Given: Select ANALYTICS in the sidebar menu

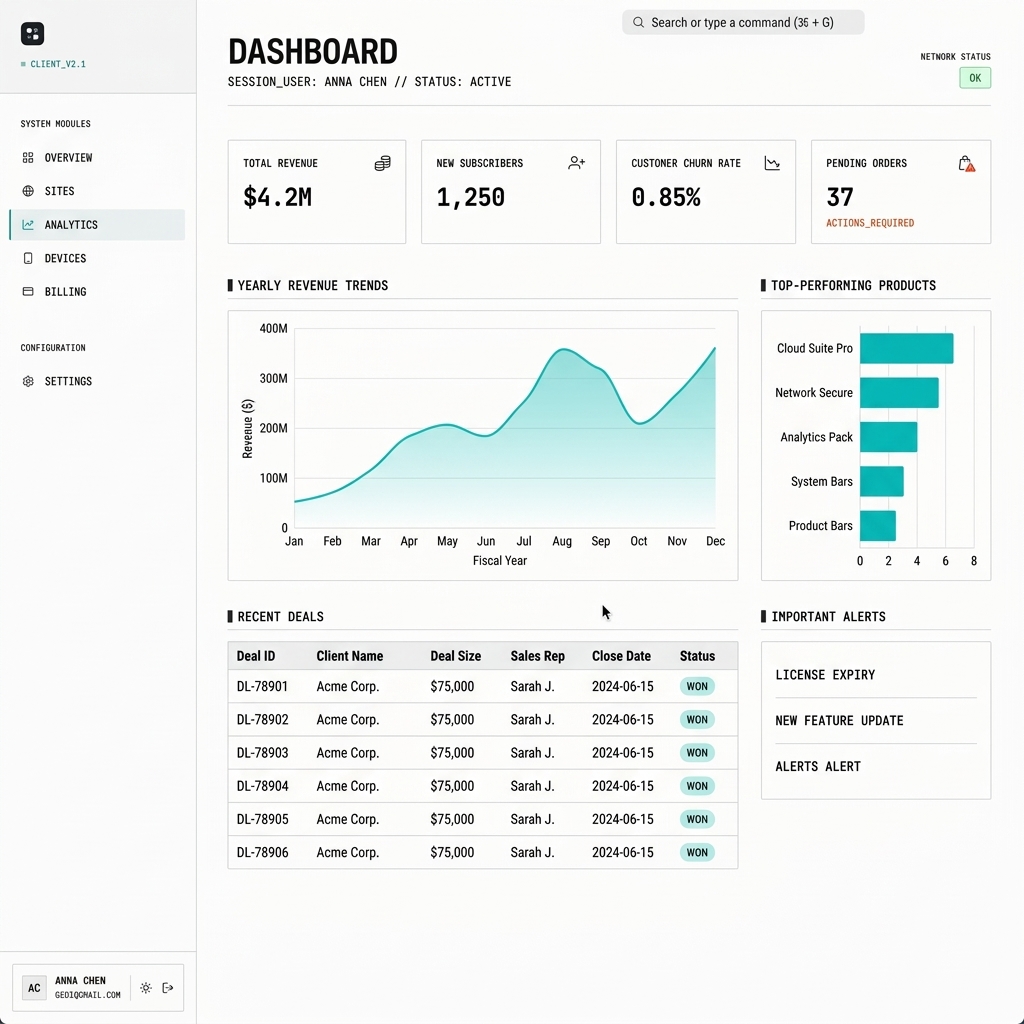Looking at the screenshot, I should tap(70, 224).
